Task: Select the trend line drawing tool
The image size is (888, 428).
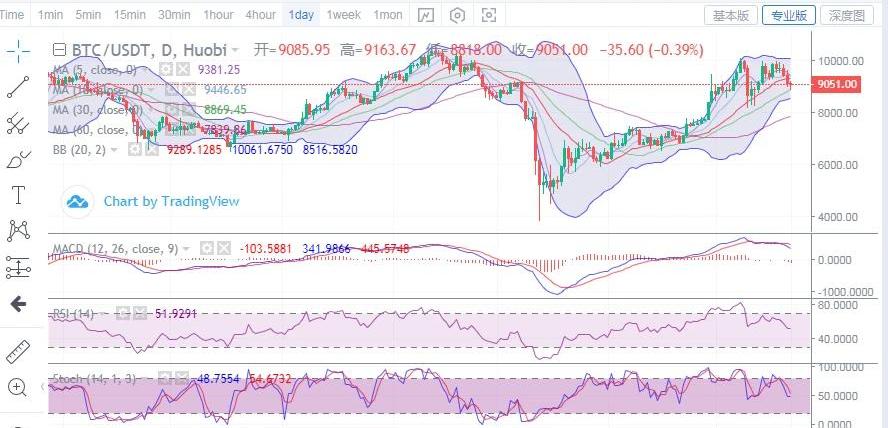Action: 17,87
